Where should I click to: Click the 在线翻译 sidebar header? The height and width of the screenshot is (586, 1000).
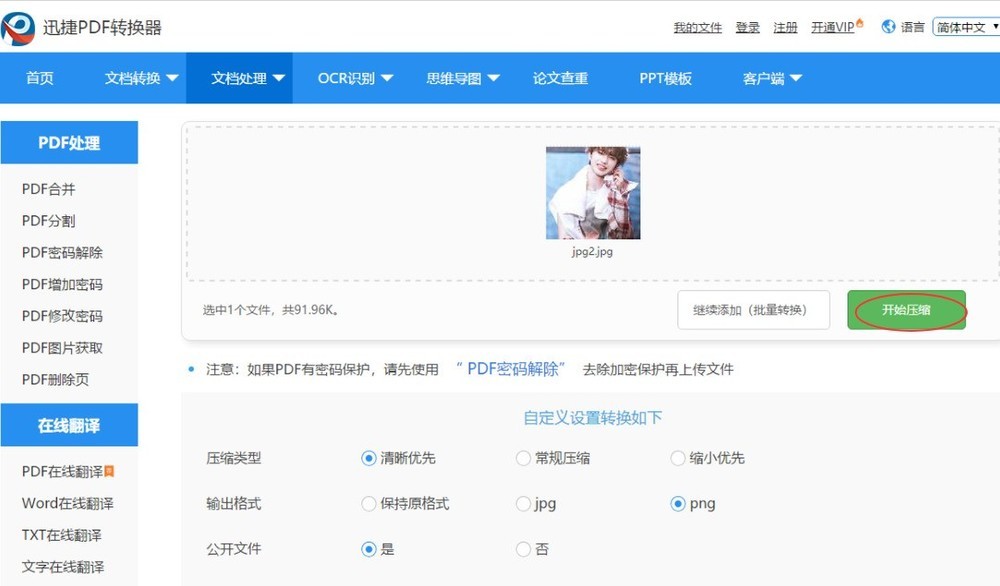[x=69, y=425]
